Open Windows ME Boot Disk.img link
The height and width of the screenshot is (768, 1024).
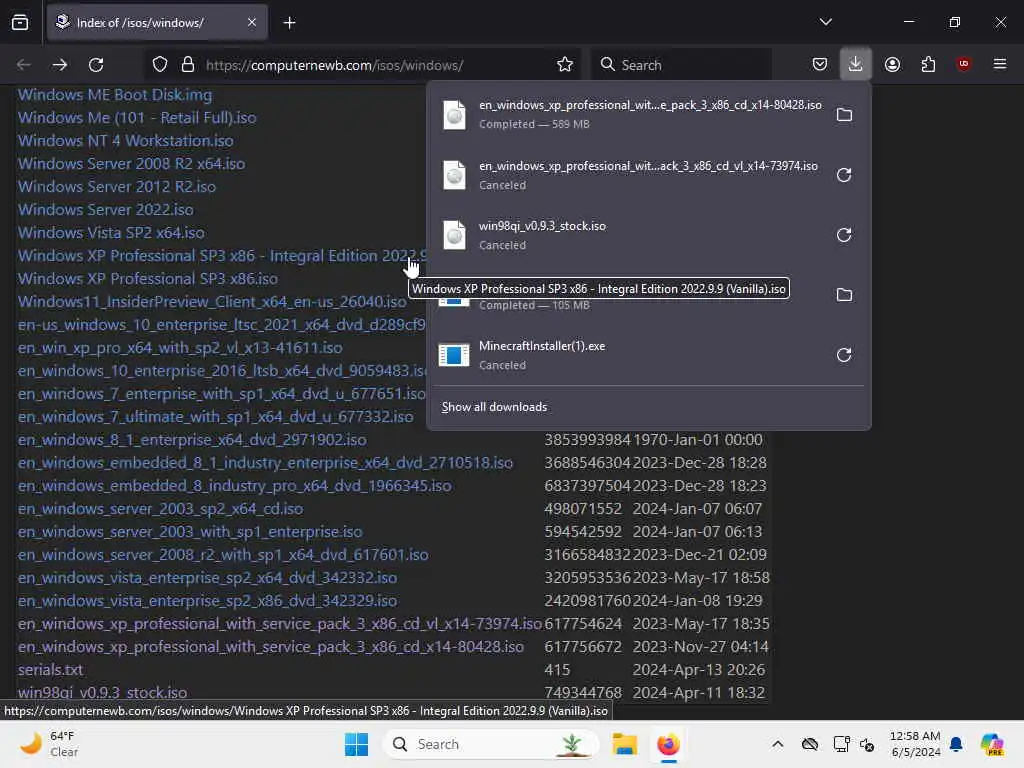115,95
